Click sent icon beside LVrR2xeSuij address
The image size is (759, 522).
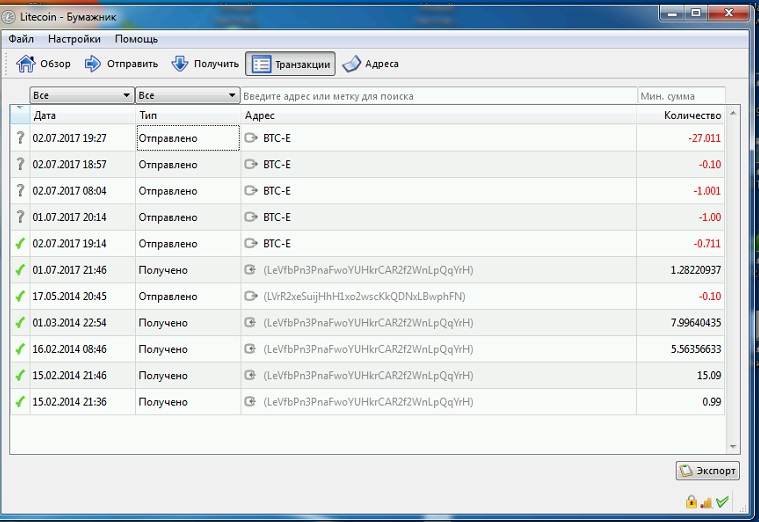[251, 296]
